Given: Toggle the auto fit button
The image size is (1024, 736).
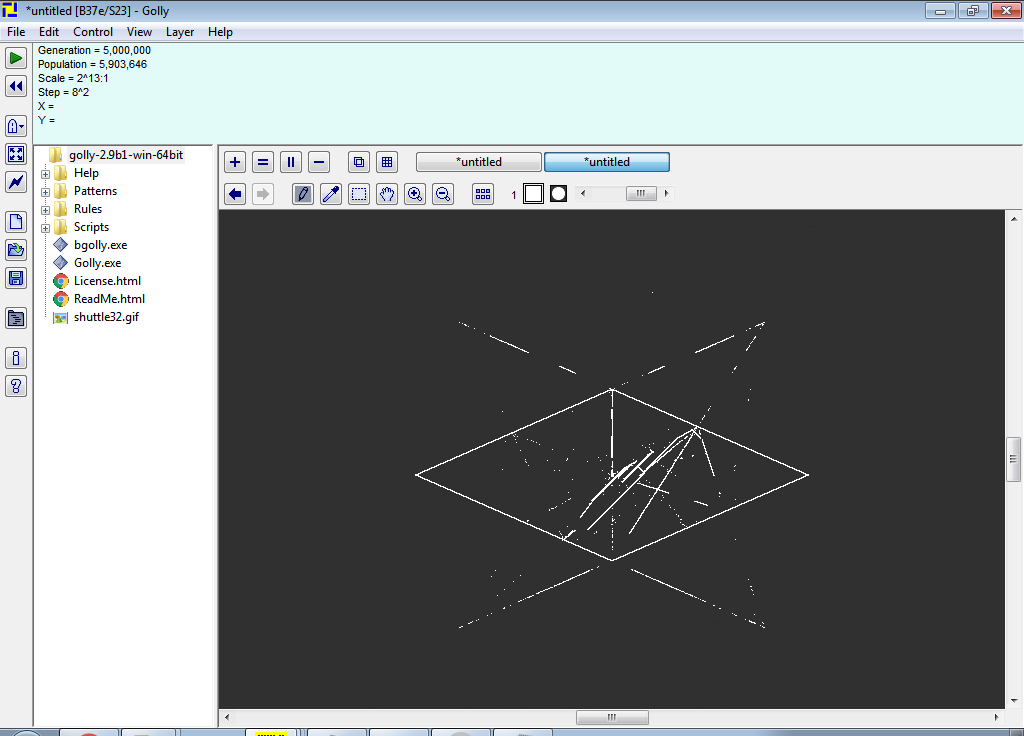Looking at the screenshot, I should coord(16,154).
